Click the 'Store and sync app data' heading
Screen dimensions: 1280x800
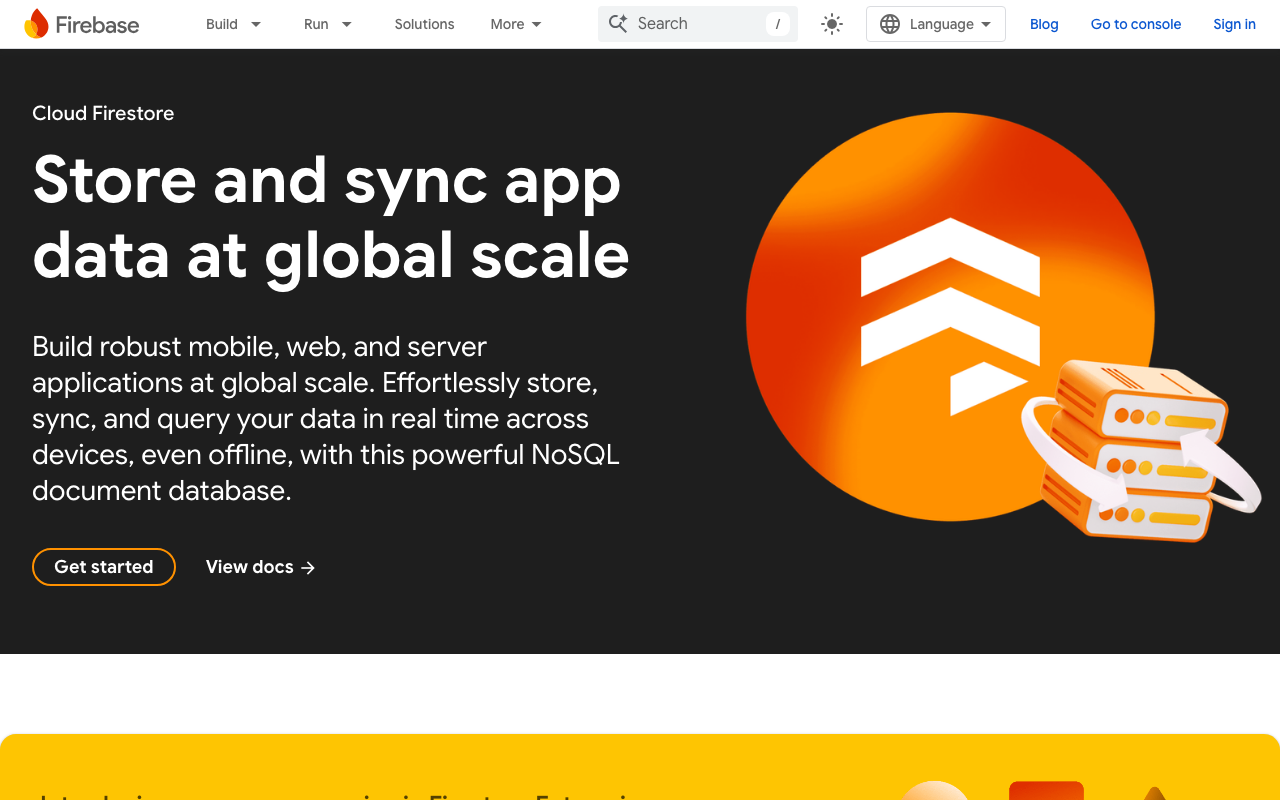point(331,218)
